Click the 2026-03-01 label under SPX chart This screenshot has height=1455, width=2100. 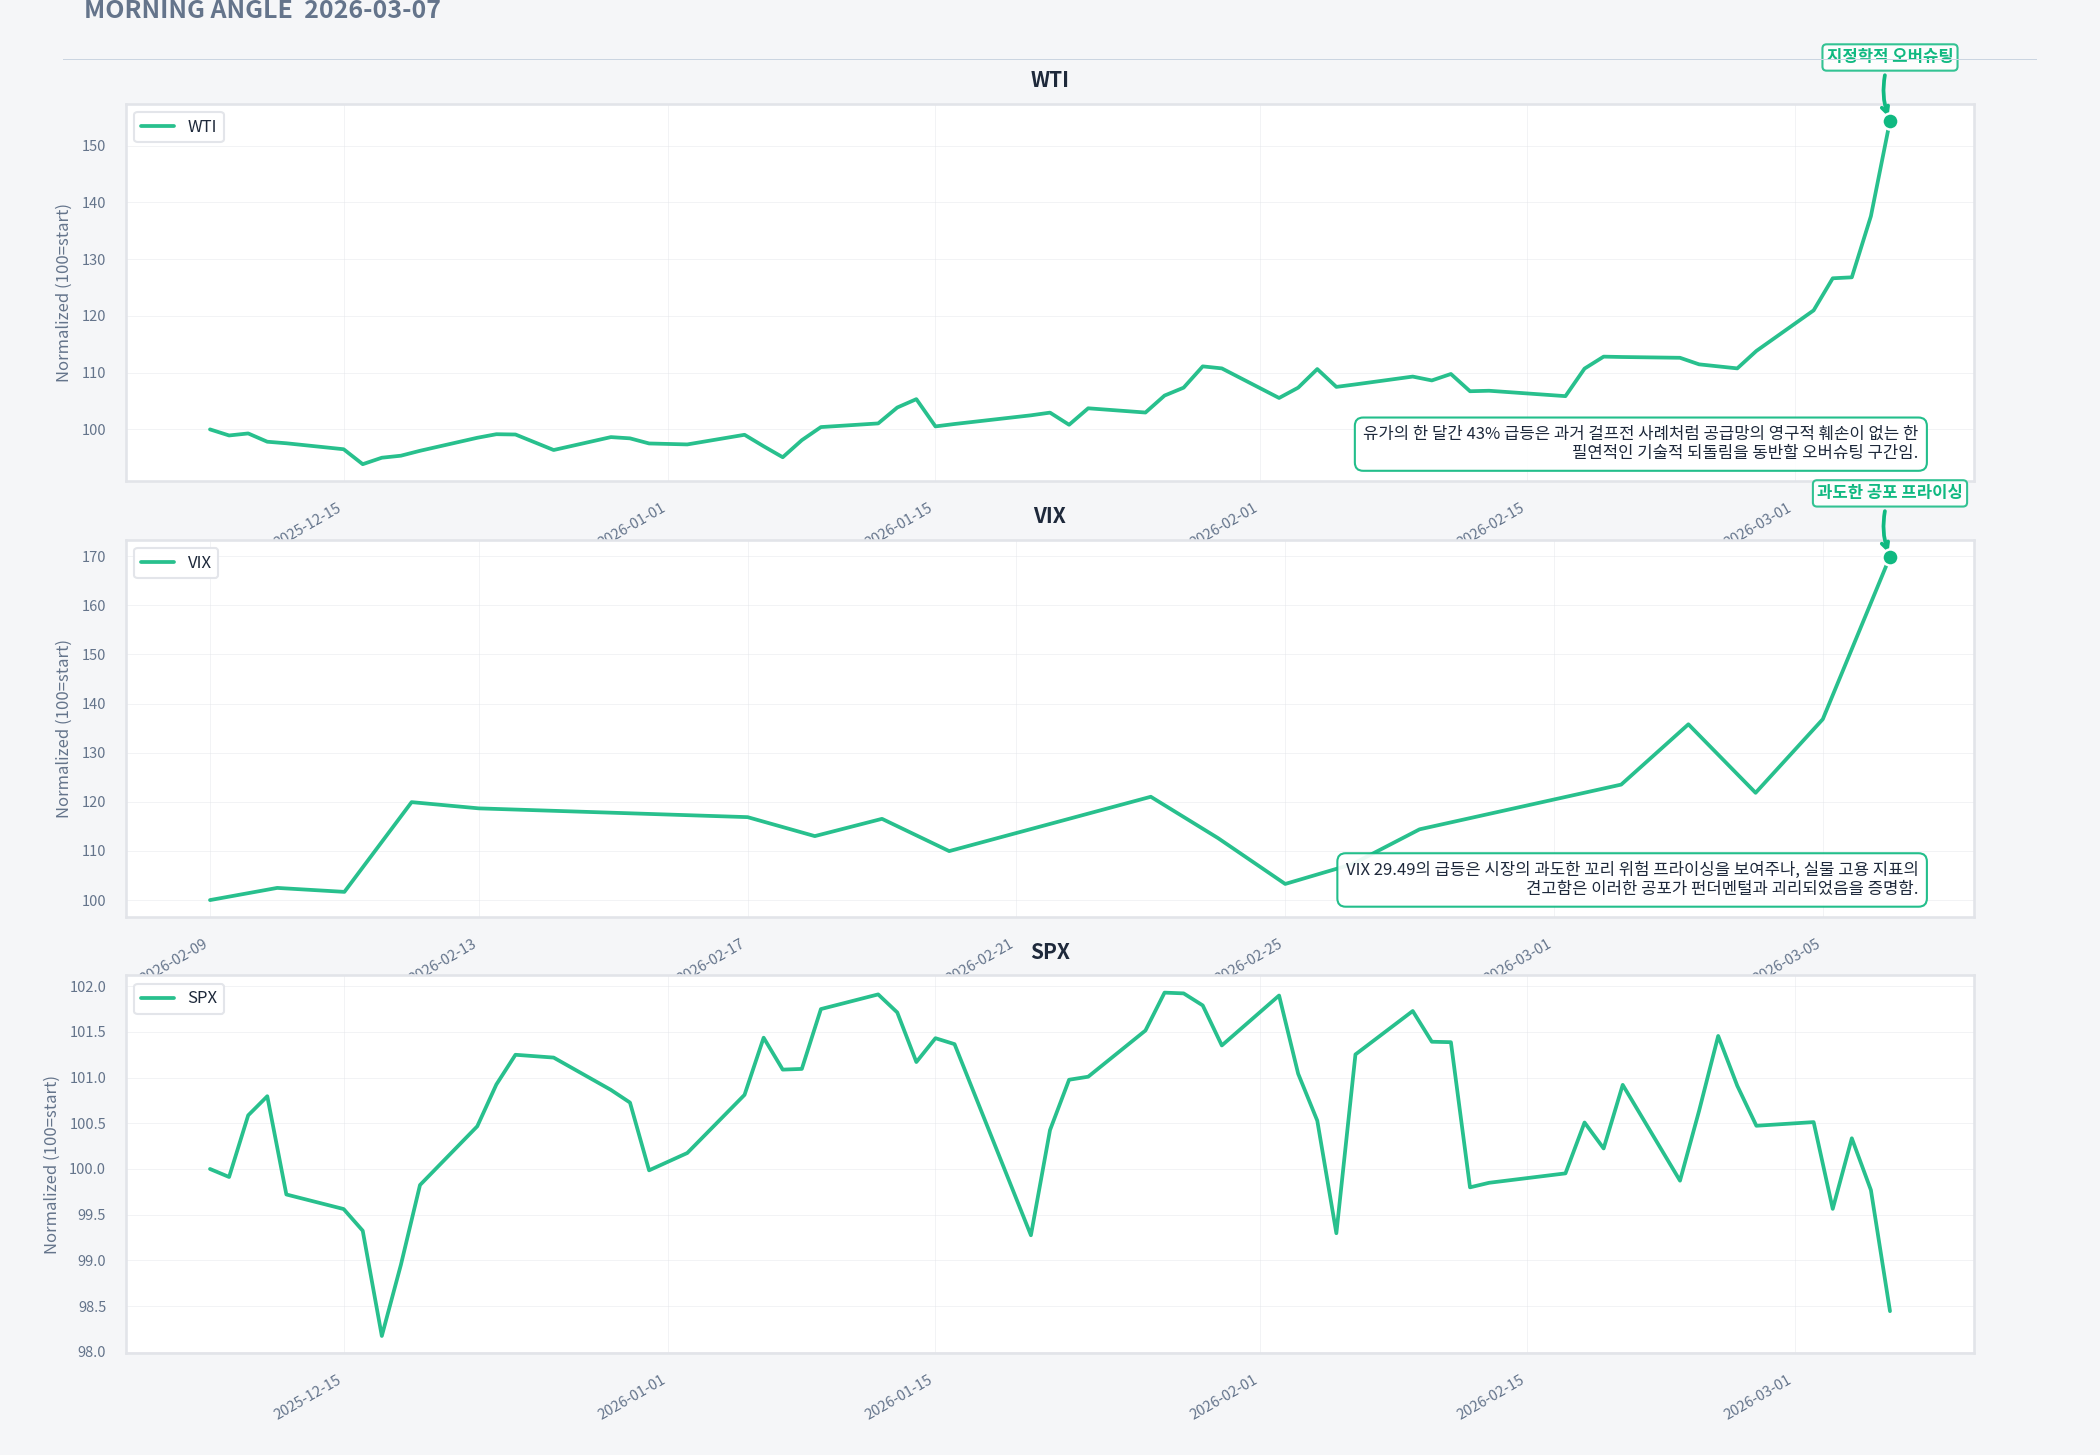(1757, 1397)
